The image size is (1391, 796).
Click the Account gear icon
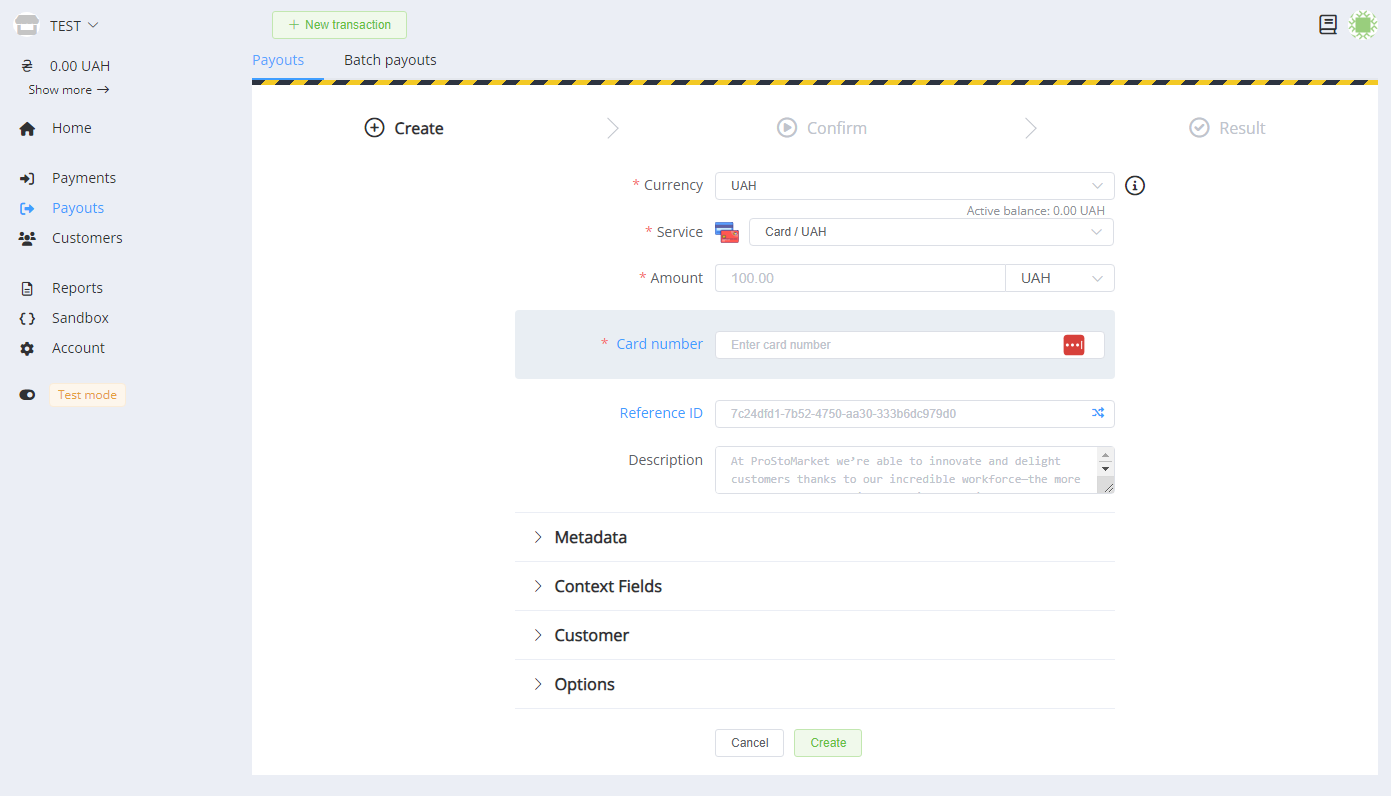coord(27,349)
